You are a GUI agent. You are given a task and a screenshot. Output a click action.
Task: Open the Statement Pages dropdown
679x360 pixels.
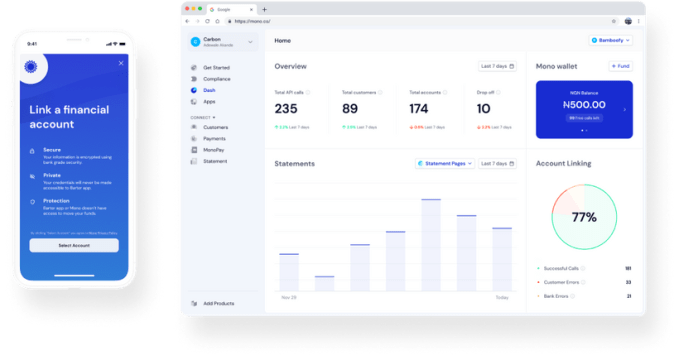click(445, 163)
